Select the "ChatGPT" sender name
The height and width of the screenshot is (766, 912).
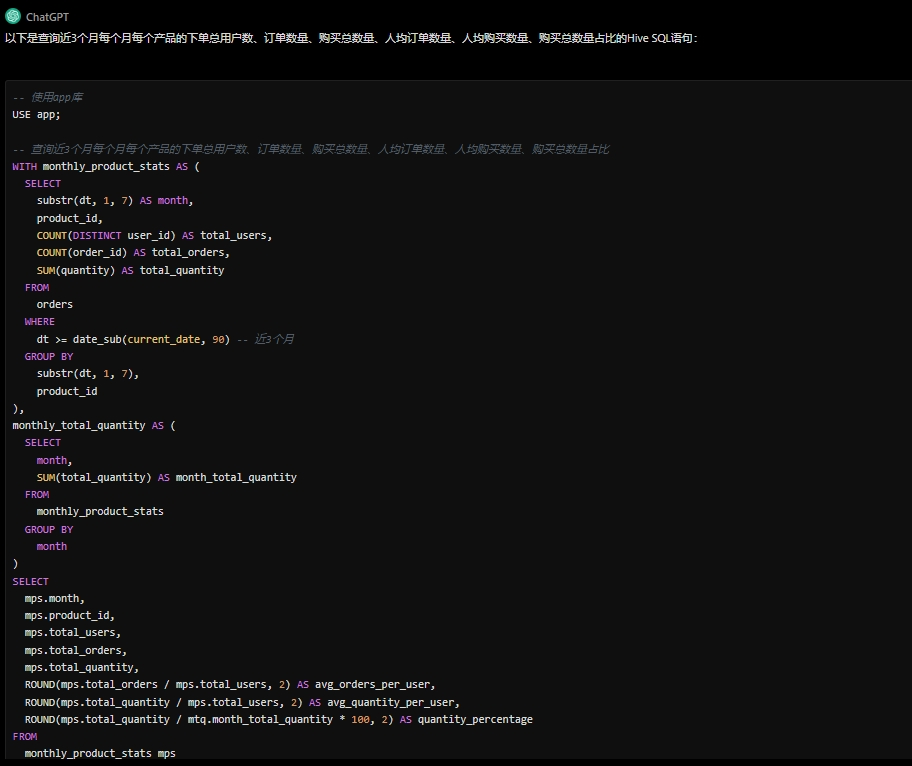pos(47,17)
